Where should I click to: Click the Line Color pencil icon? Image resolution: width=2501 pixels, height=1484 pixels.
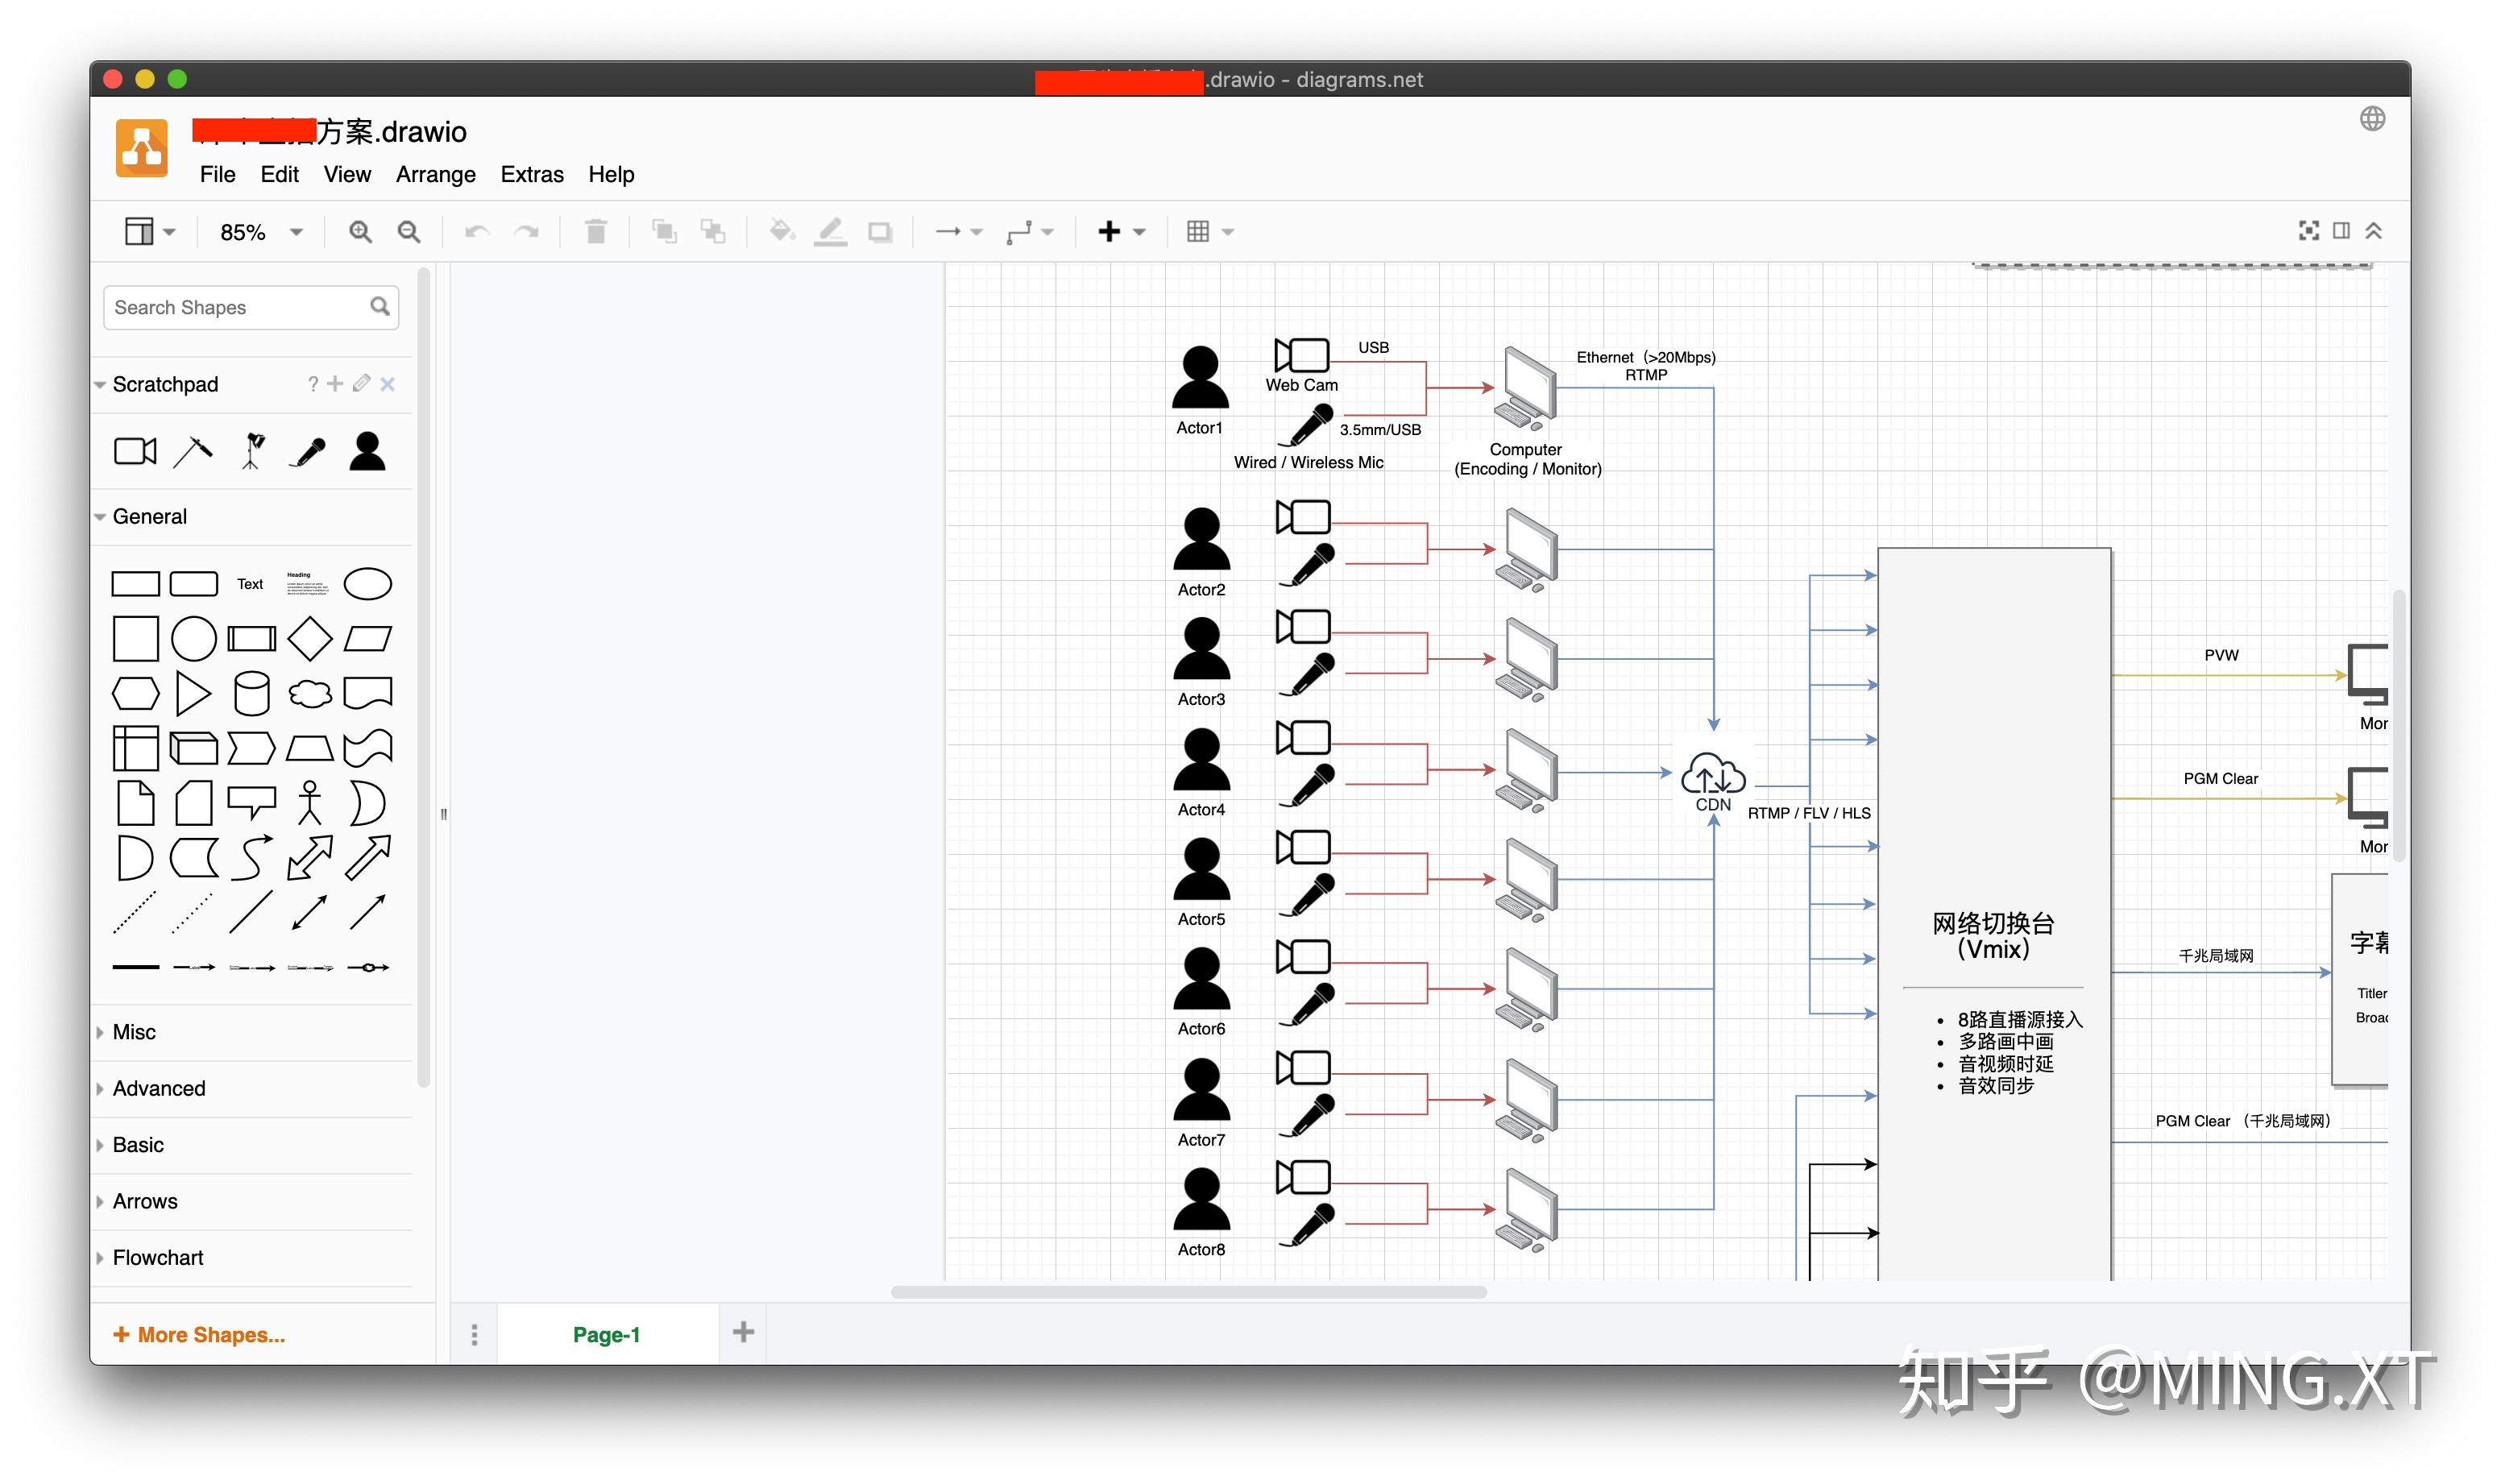[830, 232]
